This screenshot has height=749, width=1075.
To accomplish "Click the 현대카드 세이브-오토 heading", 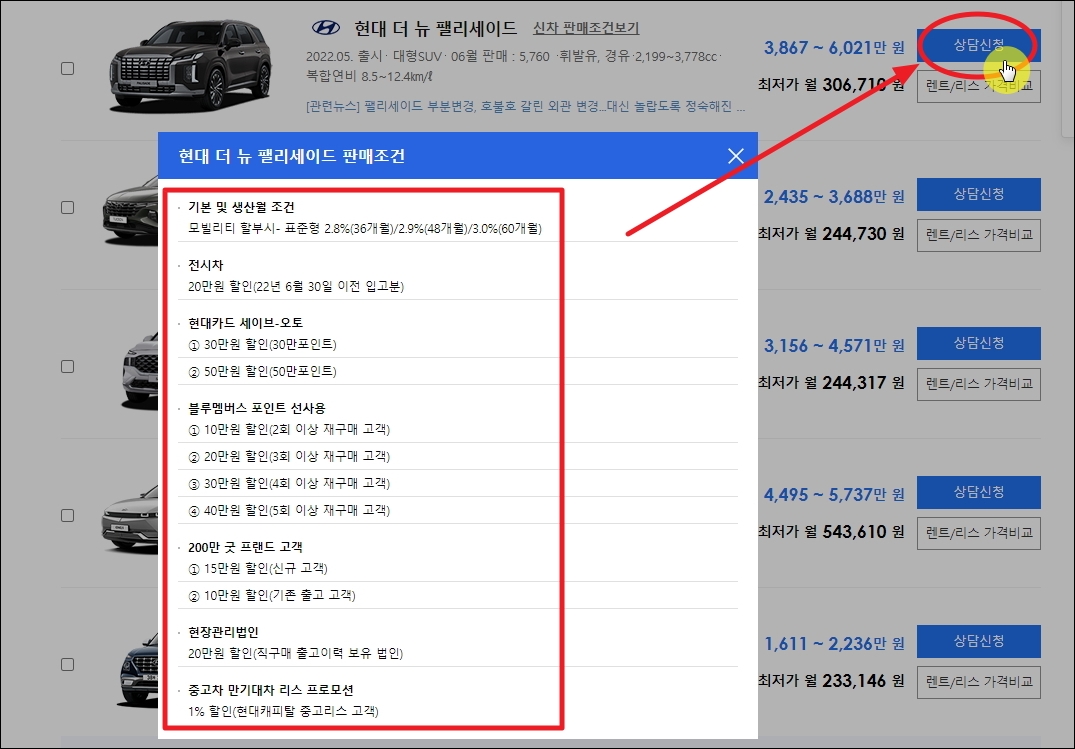I will 245,322.
